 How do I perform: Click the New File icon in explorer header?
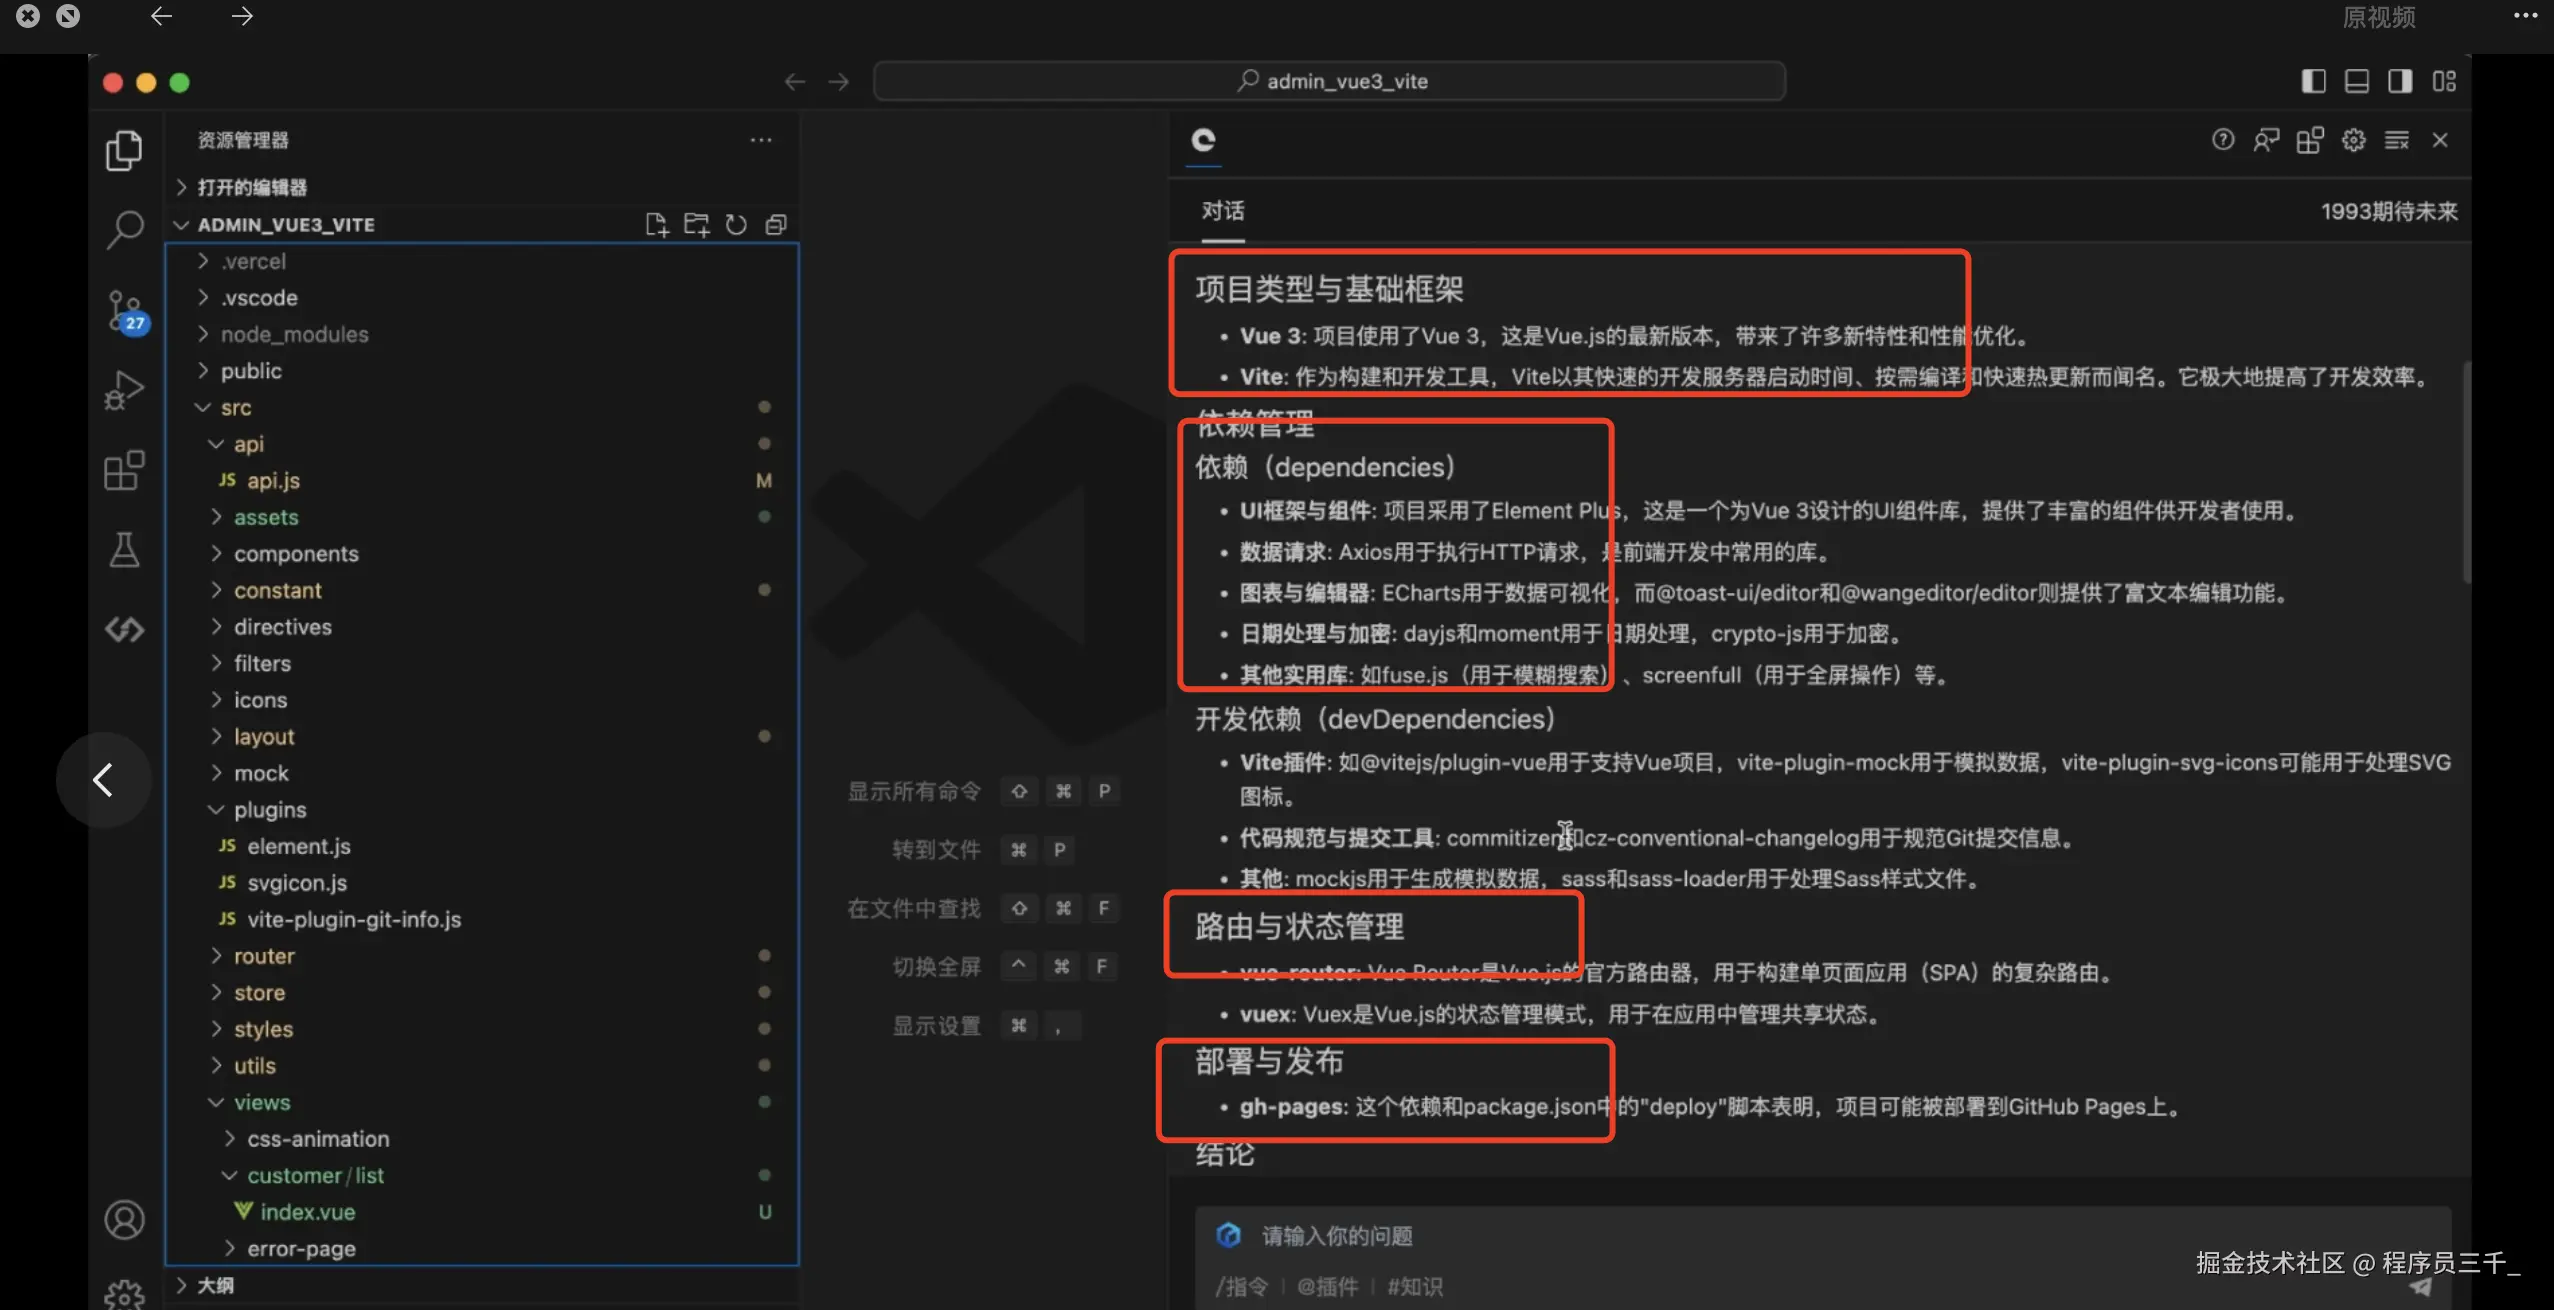(656, 225)
